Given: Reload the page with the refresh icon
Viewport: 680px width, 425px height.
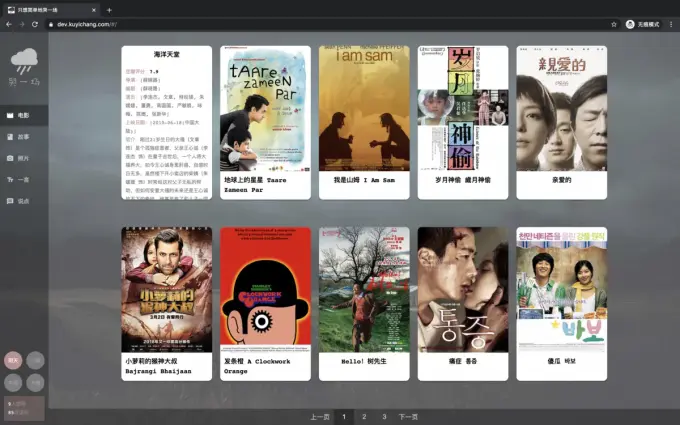Looking at the screenshot, I should 35,24.
